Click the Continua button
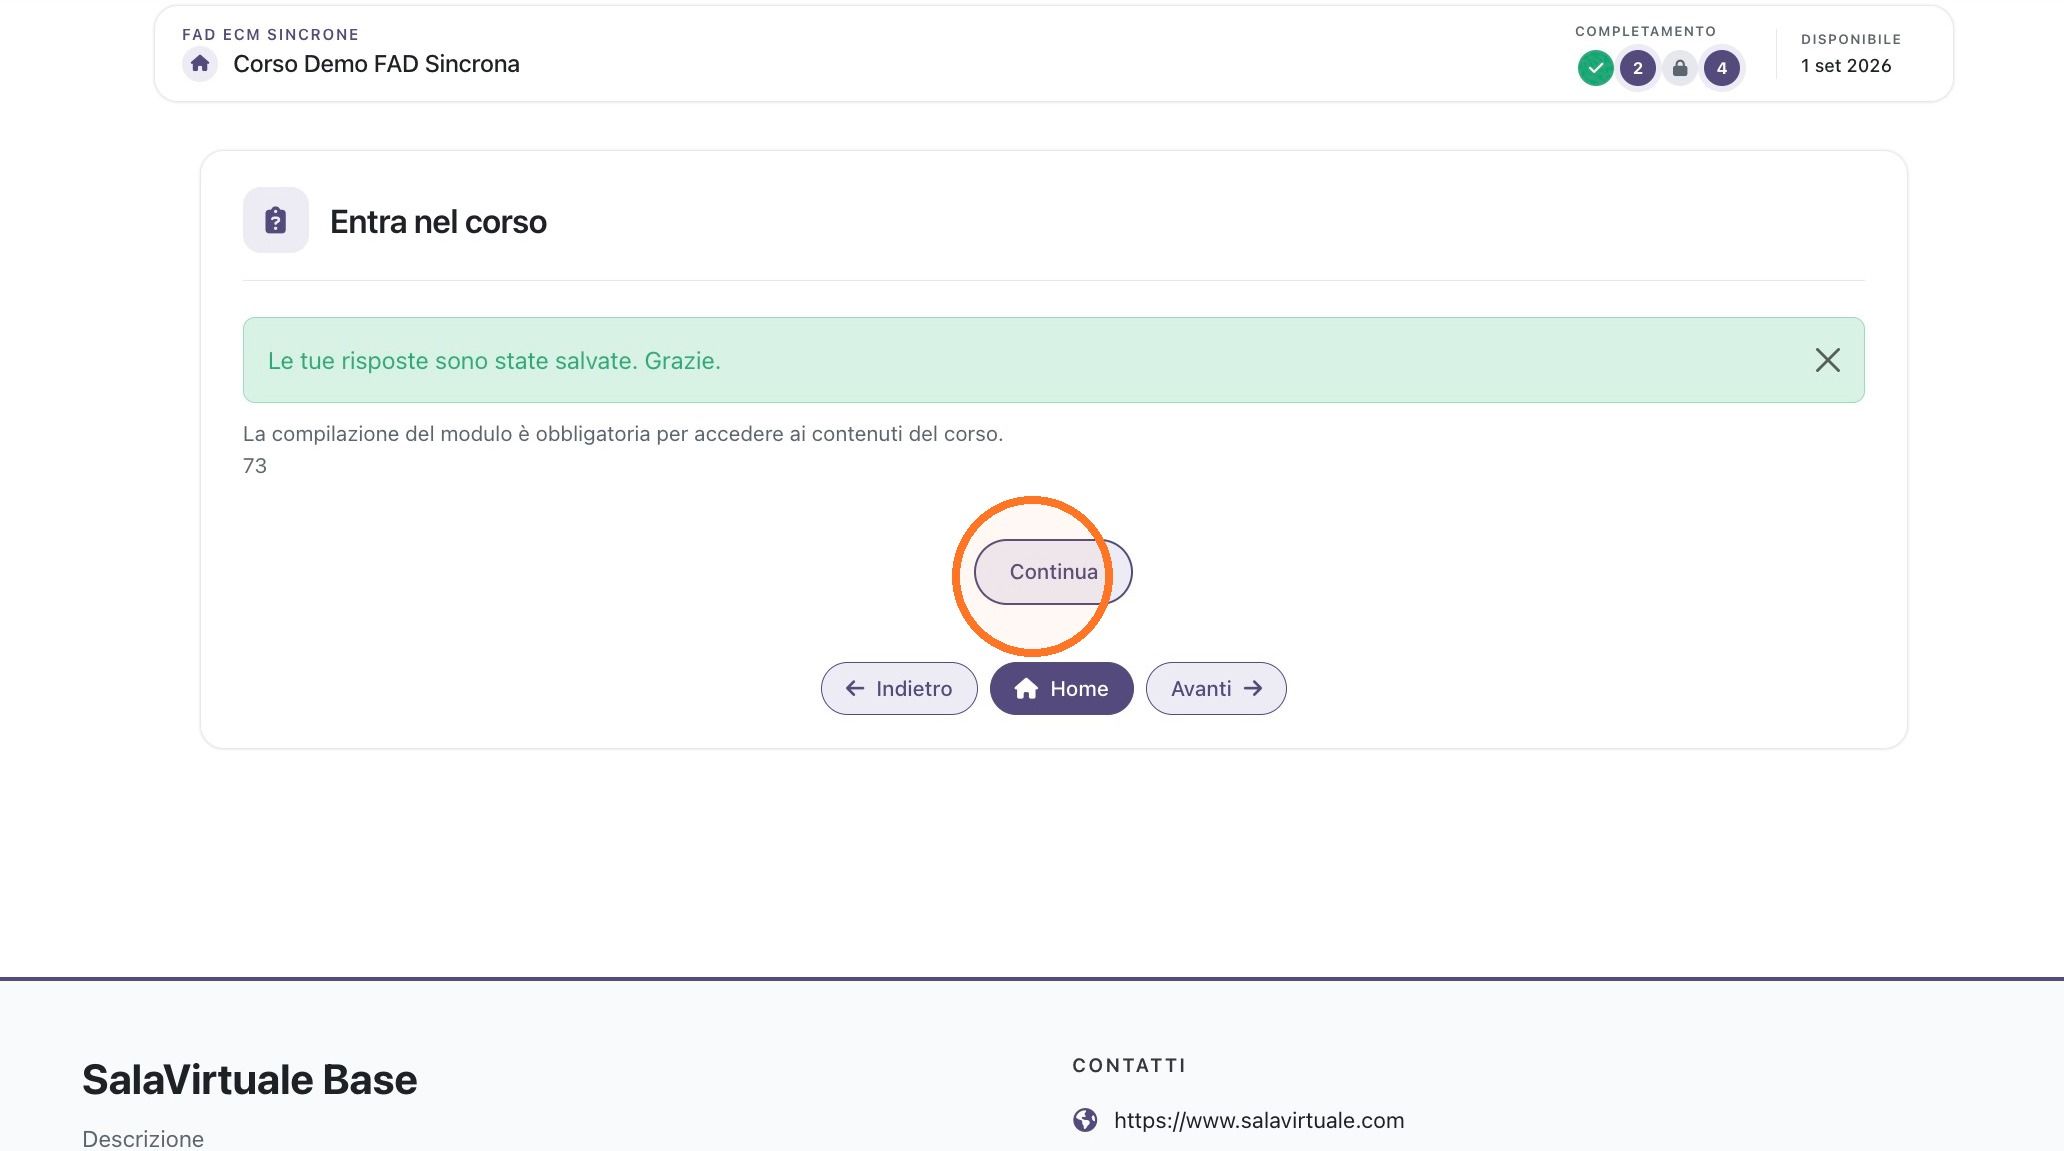The height and width of the screenshot is (1151, 2064). click(1053, 572)
